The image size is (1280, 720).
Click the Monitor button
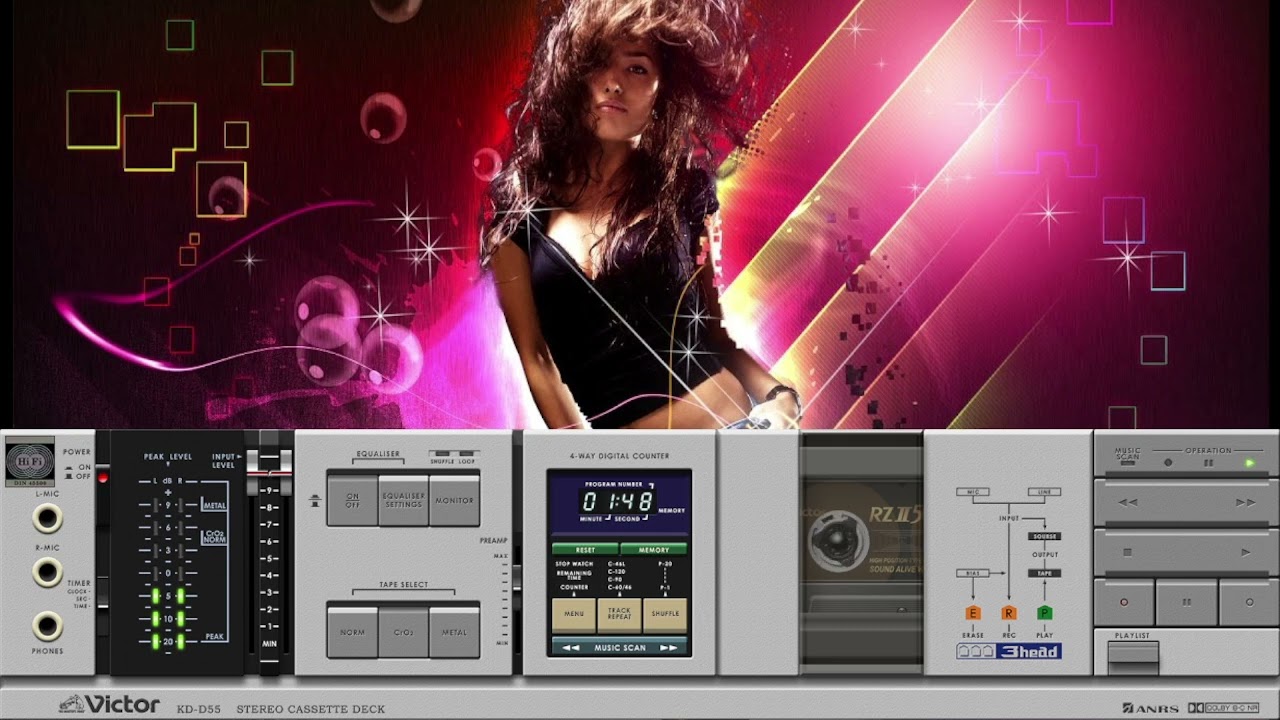[455, 500]
